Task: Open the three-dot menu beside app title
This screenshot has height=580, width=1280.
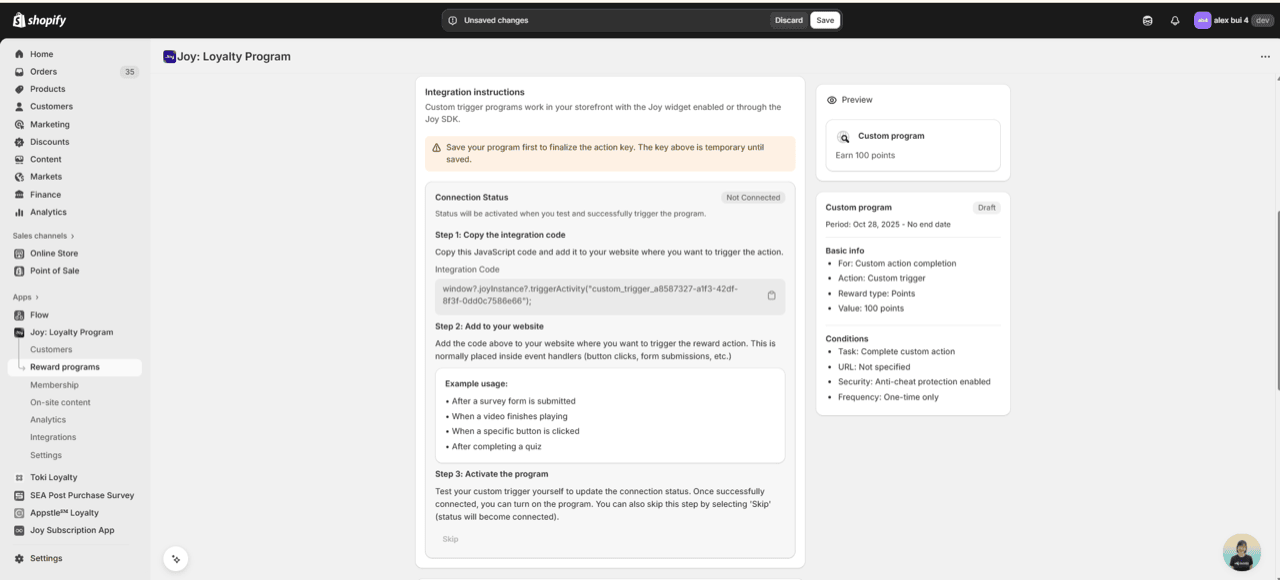Action: (x=1265, y=57)
